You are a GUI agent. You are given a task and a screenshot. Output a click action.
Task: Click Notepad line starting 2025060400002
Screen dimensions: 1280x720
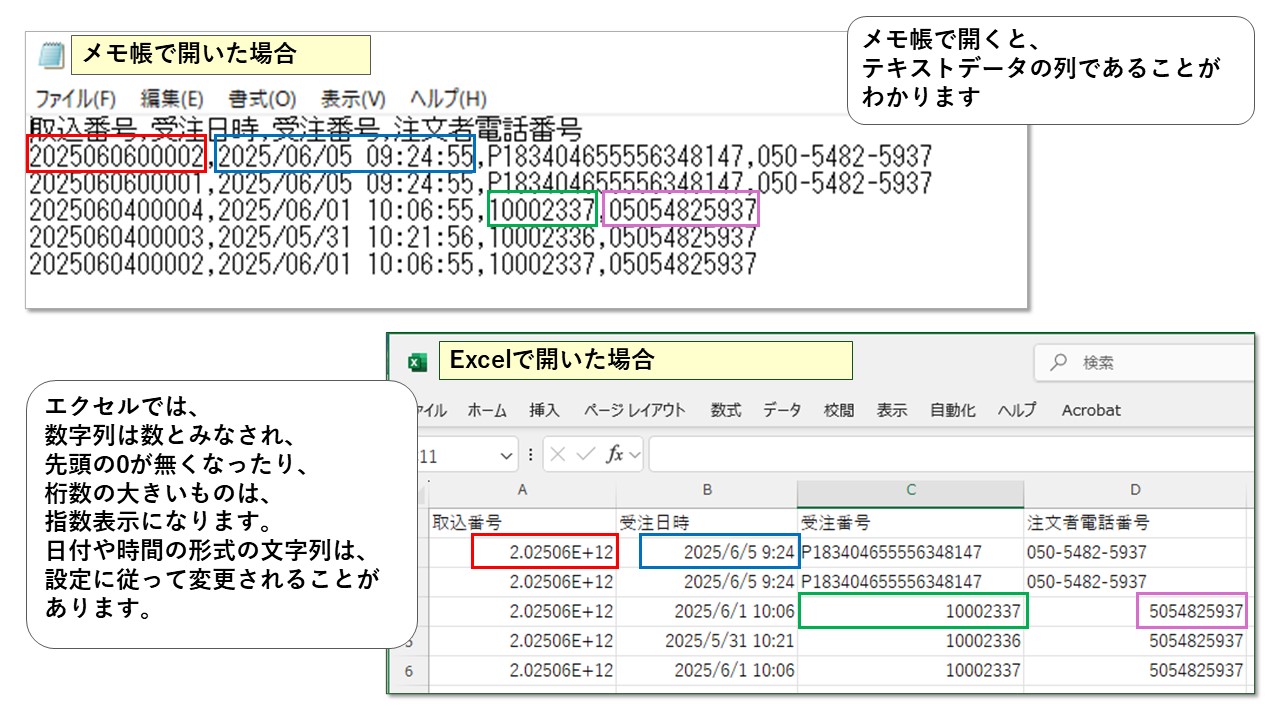(393, 264)
